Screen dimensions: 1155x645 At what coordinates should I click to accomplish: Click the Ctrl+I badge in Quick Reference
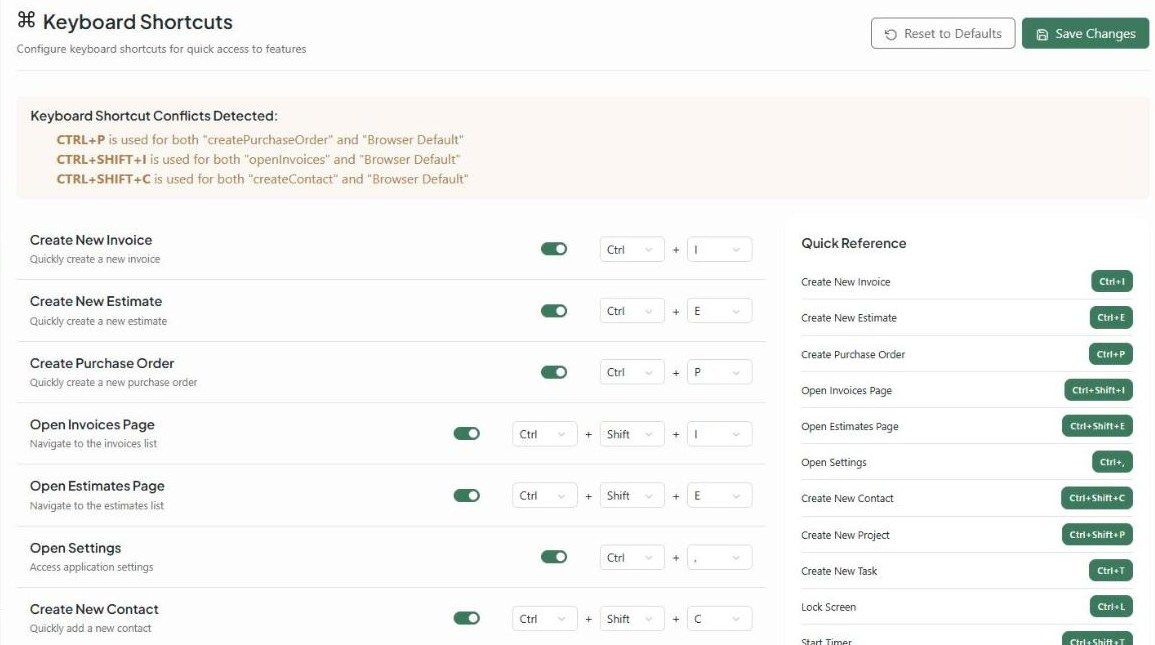(1112, 281)
